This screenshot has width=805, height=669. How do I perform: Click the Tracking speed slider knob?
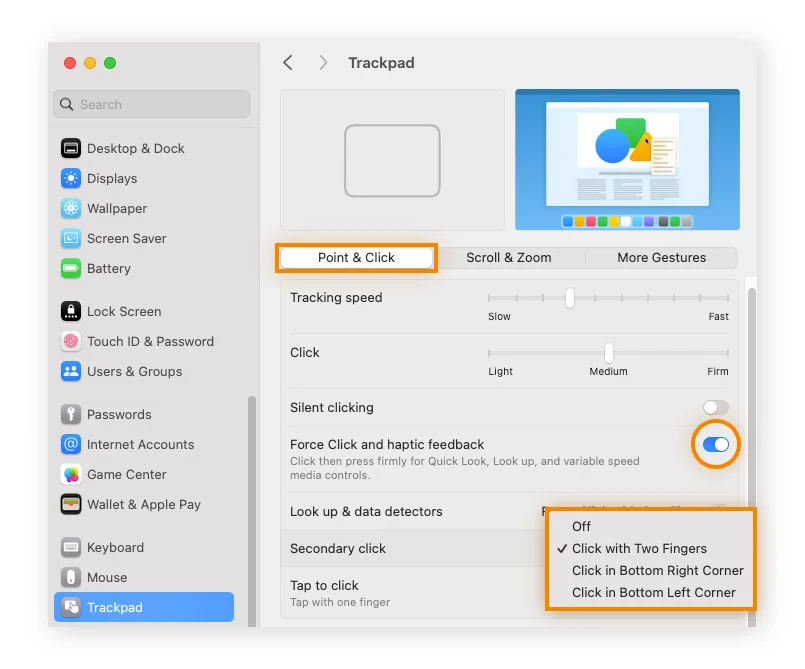click(x=569, y=298)
